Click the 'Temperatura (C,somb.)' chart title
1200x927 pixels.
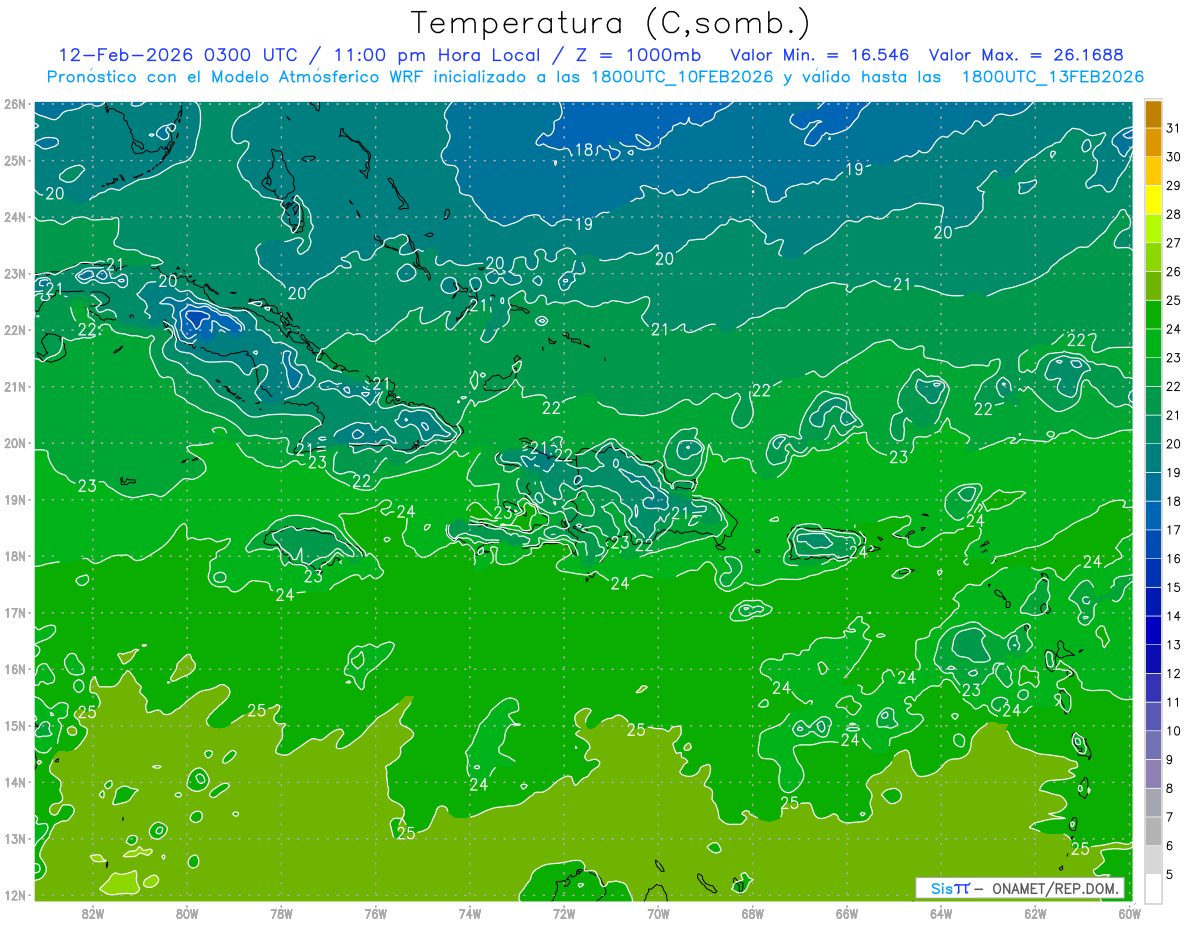click(610, 24)
